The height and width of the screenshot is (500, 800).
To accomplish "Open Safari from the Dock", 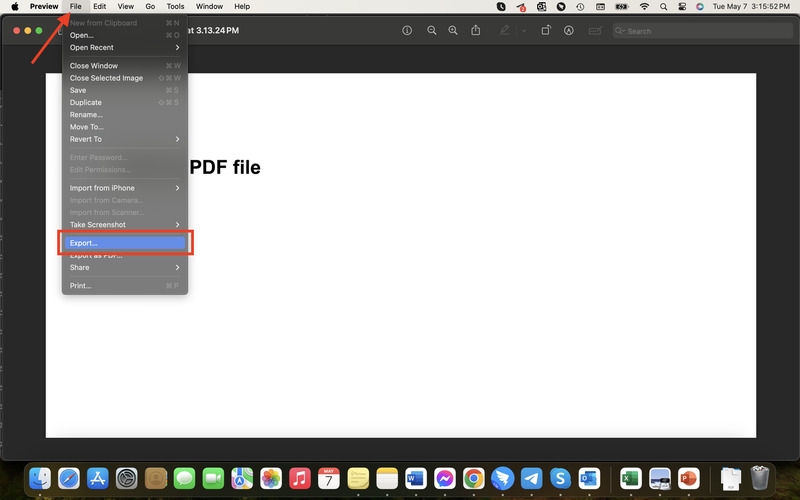I will [69, 479].
